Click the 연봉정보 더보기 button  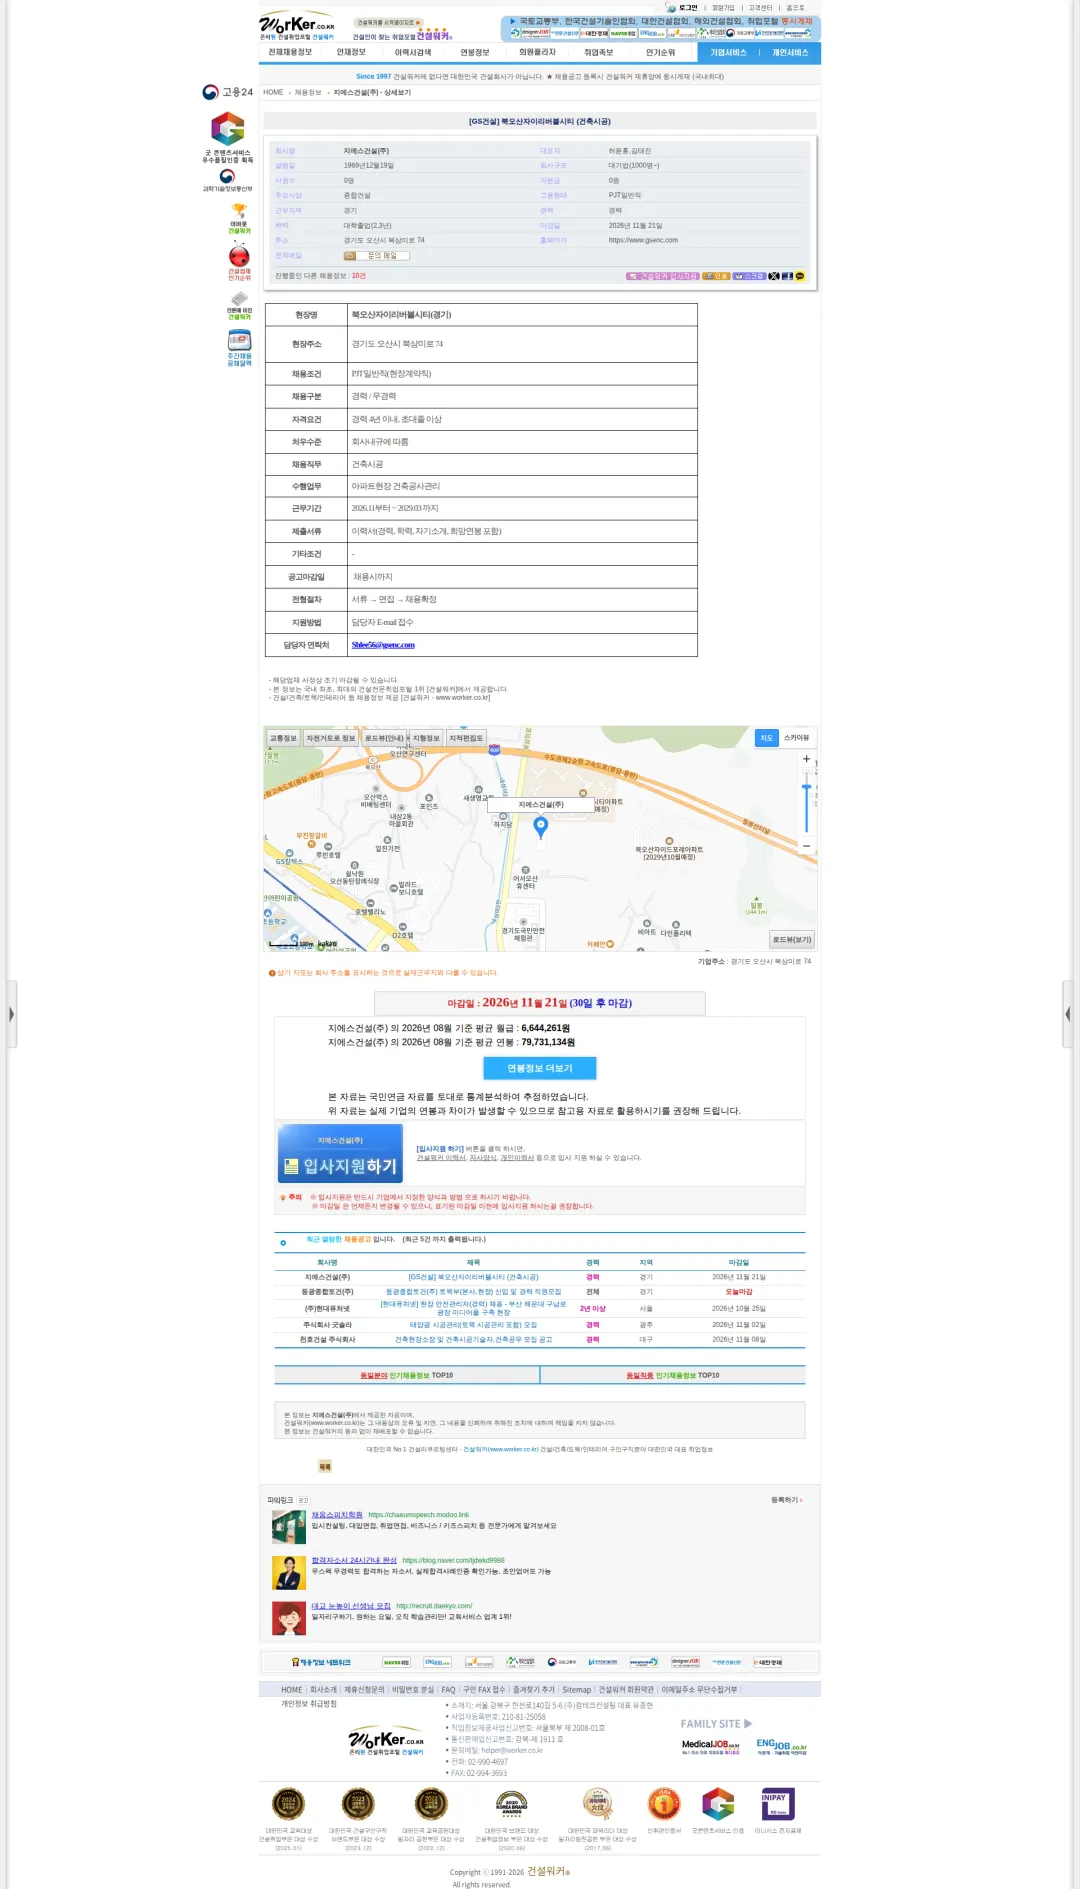coord(540,1068)
